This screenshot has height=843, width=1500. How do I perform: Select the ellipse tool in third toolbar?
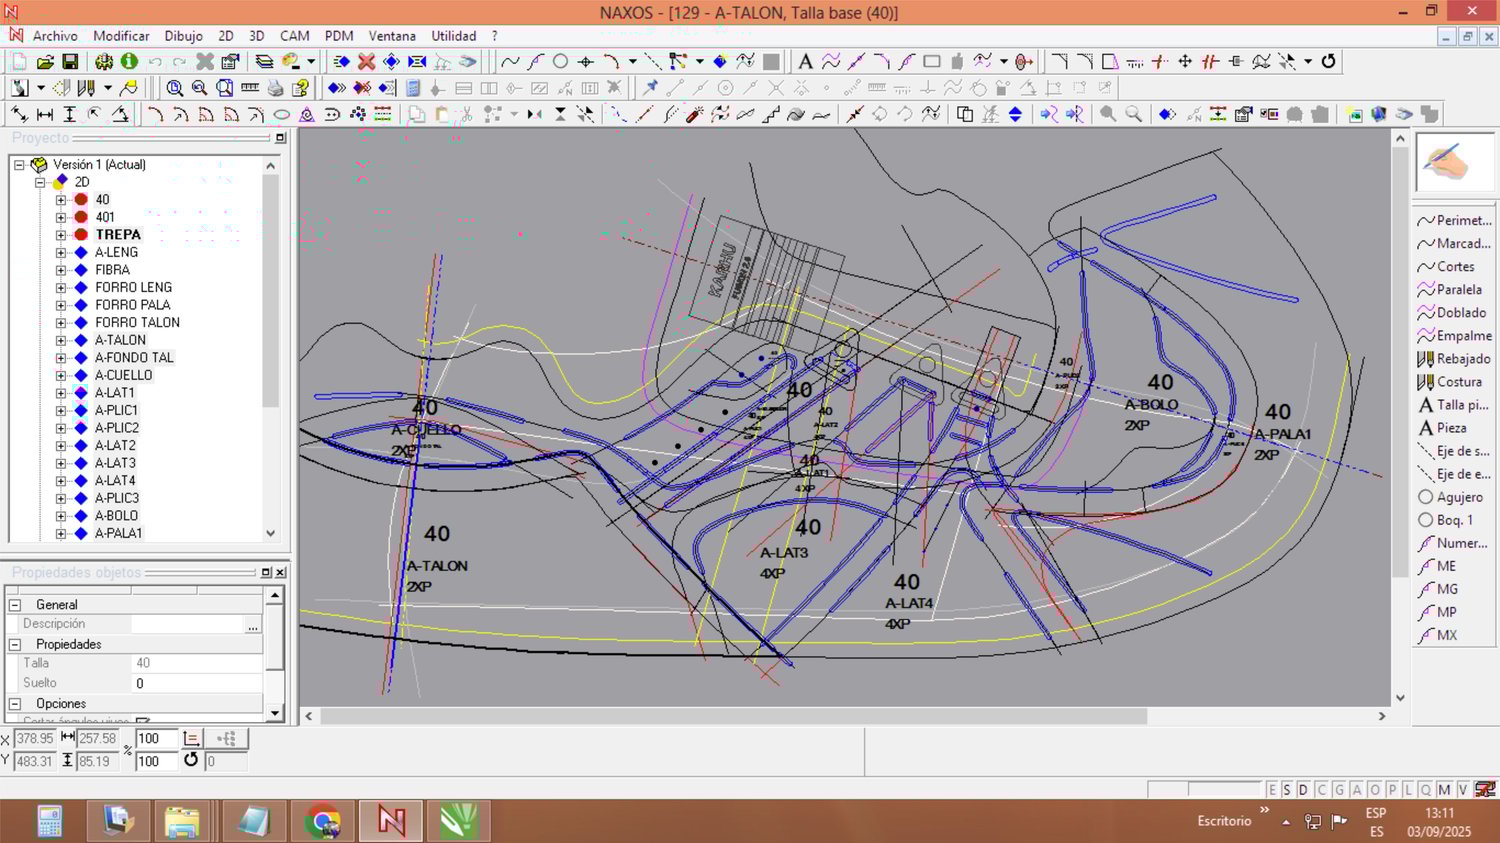pyautogui.click(x=282, y=115)
